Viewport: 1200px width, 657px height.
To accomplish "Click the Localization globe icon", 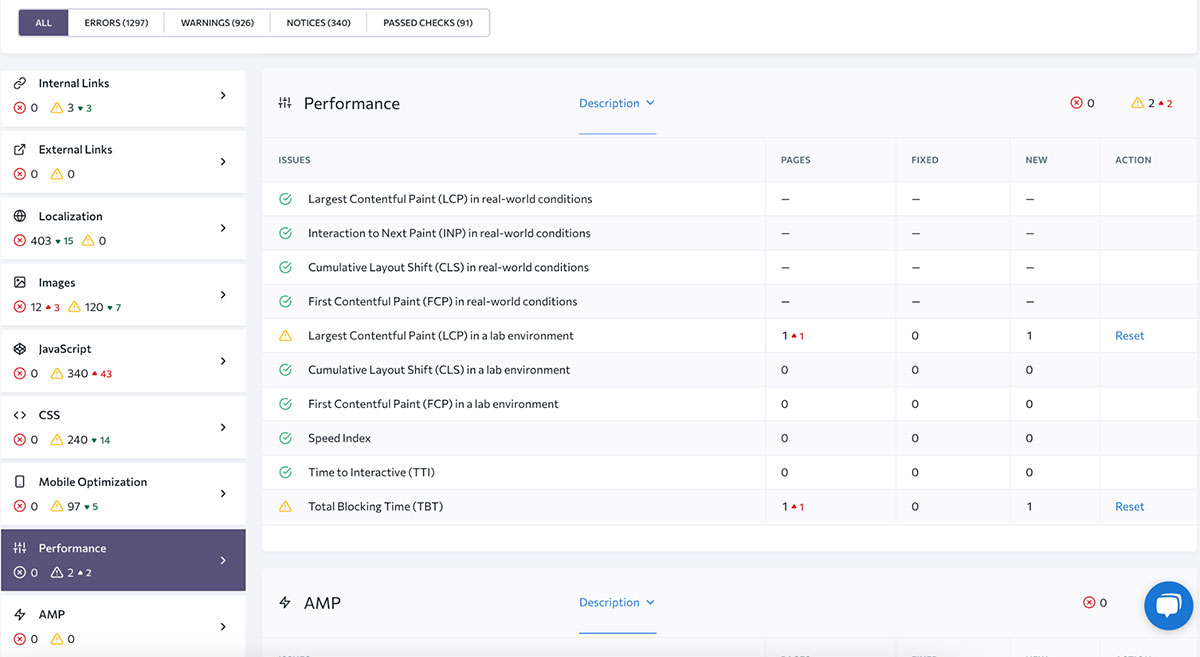I will click(20, 216).
